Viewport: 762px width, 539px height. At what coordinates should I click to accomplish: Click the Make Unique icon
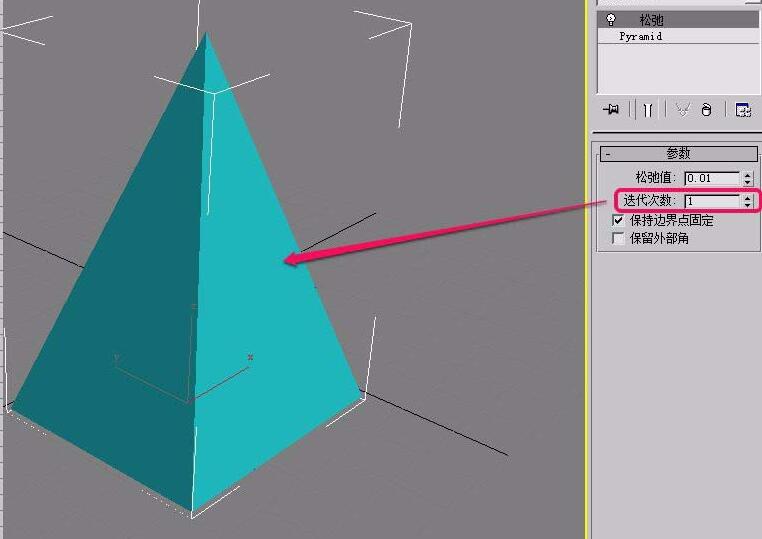tap(683, 110)
